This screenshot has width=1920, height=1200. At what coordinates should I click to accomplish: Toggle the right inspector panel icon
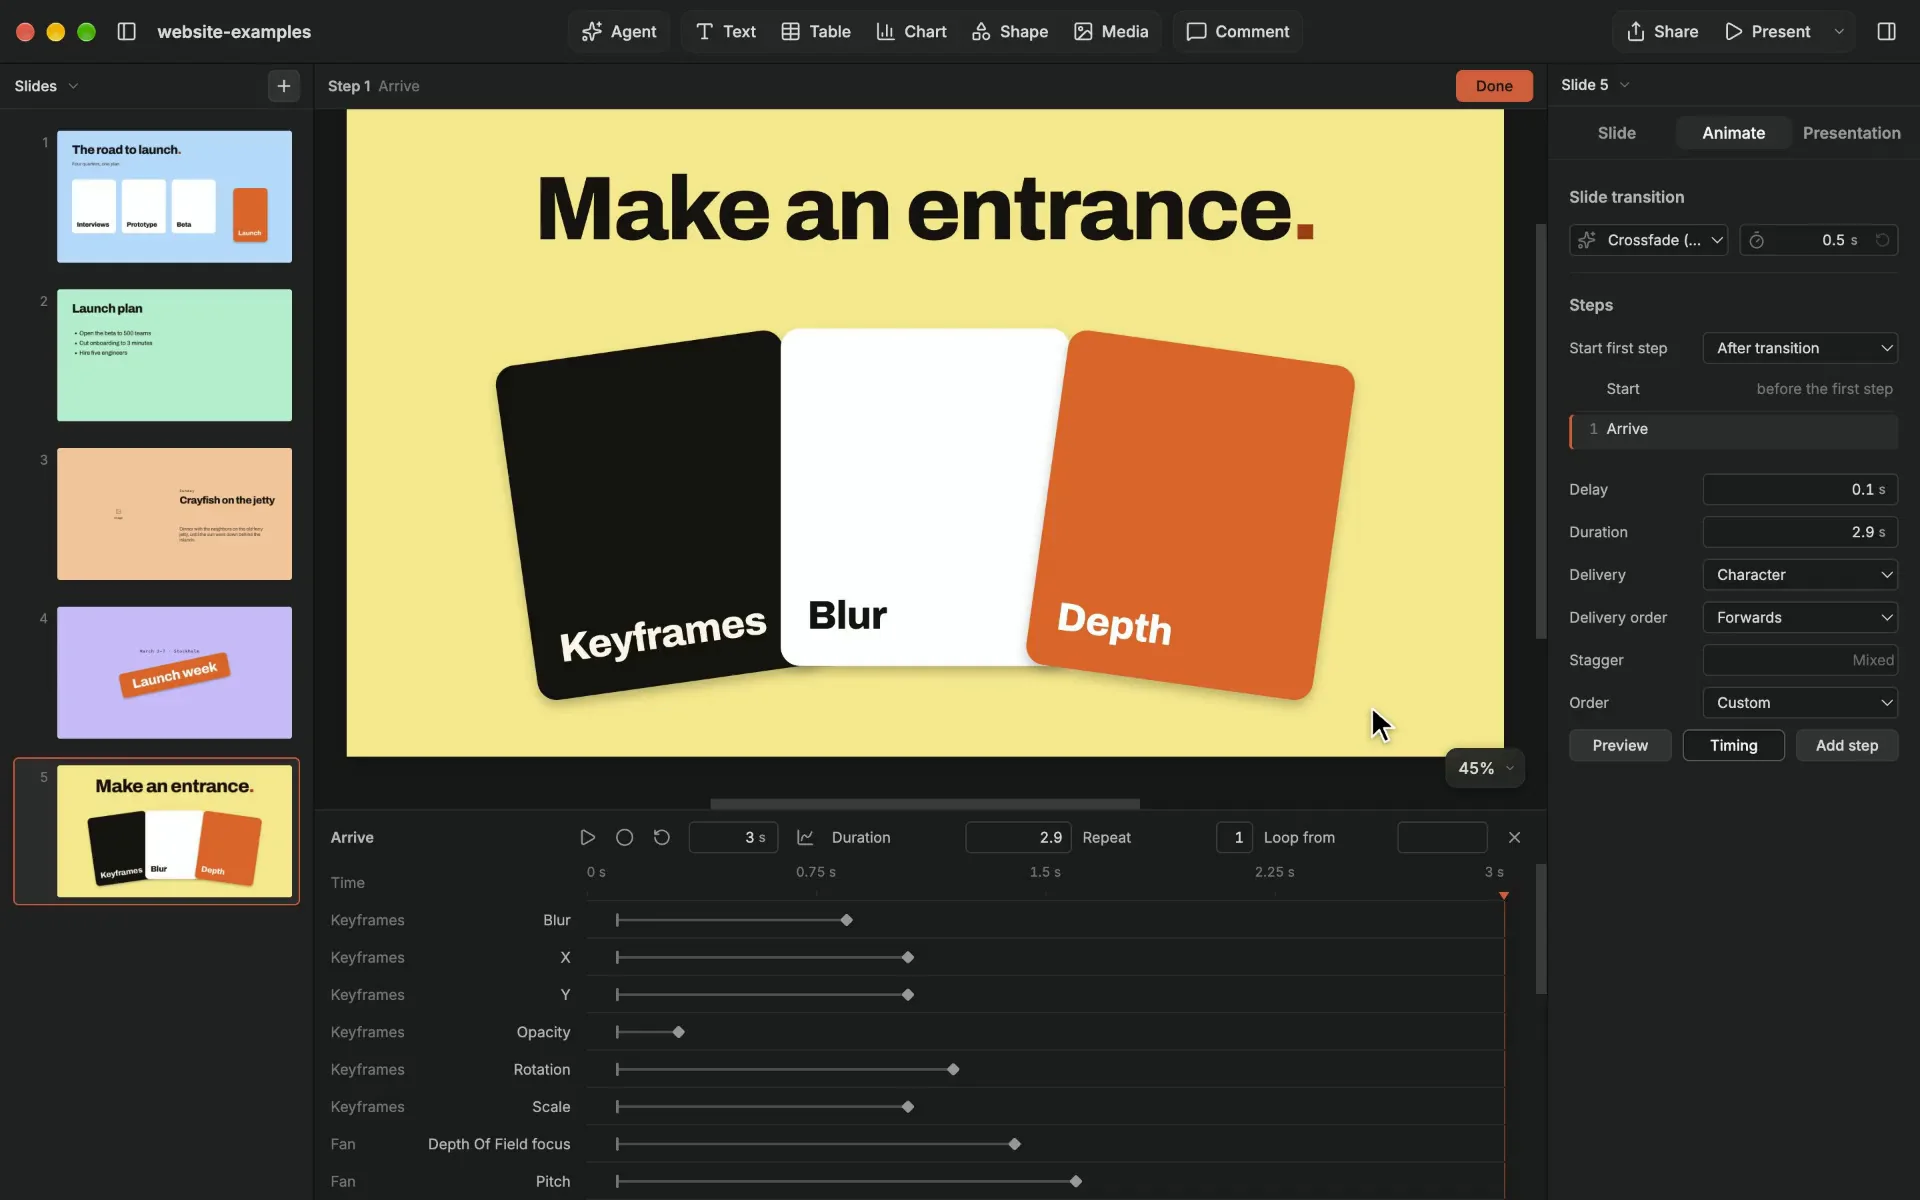click(x=1886, y=31)
